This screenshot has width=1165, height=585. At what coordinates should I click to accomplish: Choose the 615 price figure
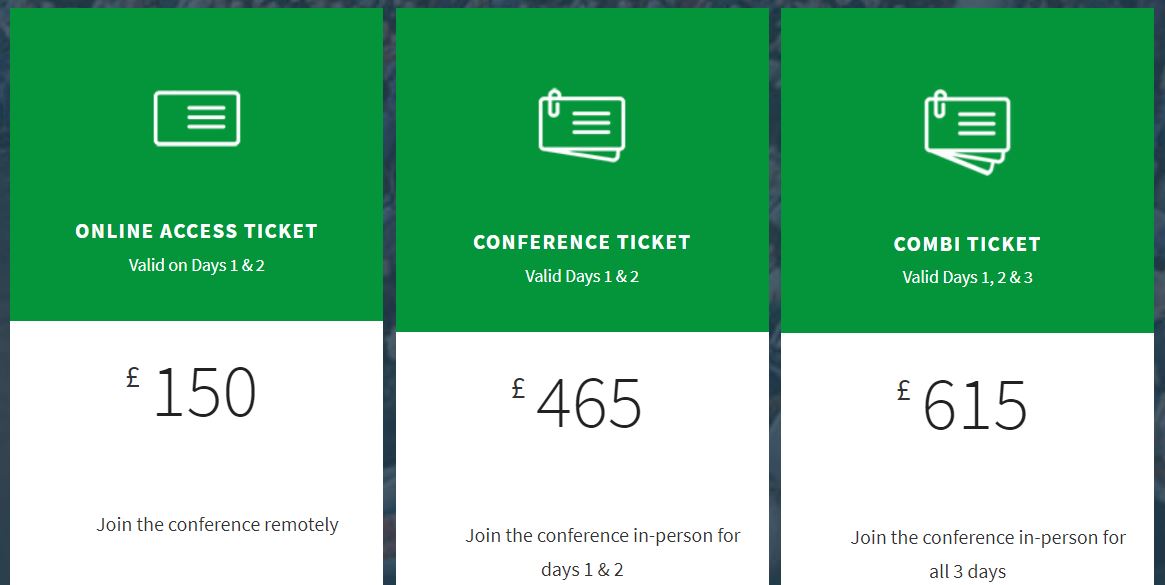point(975,406)
